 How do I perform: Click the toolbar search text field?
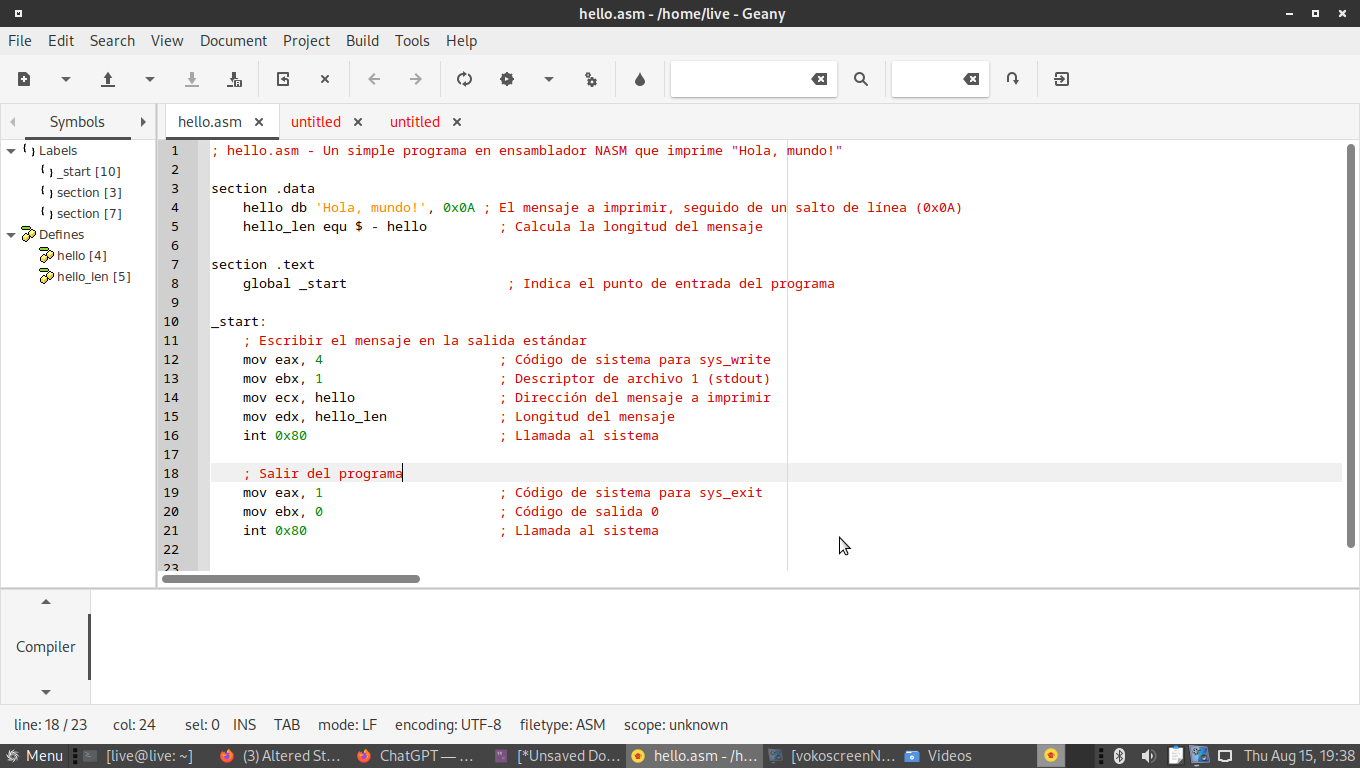738,79
